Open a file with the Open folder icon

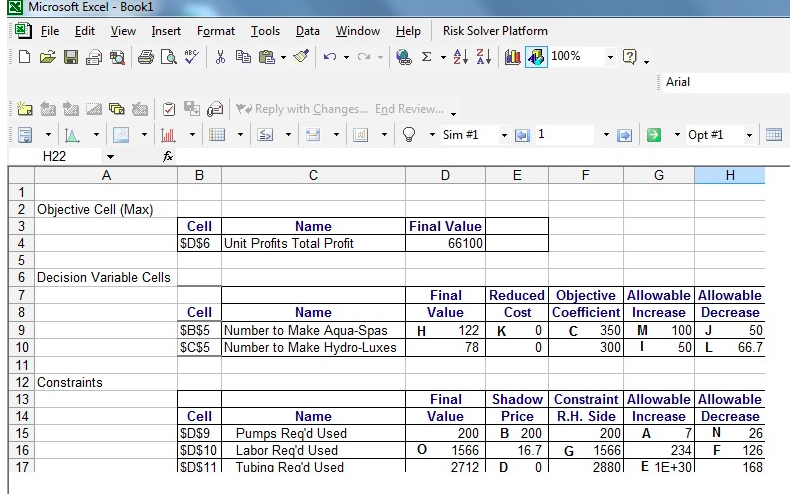(x=47, y=57)
